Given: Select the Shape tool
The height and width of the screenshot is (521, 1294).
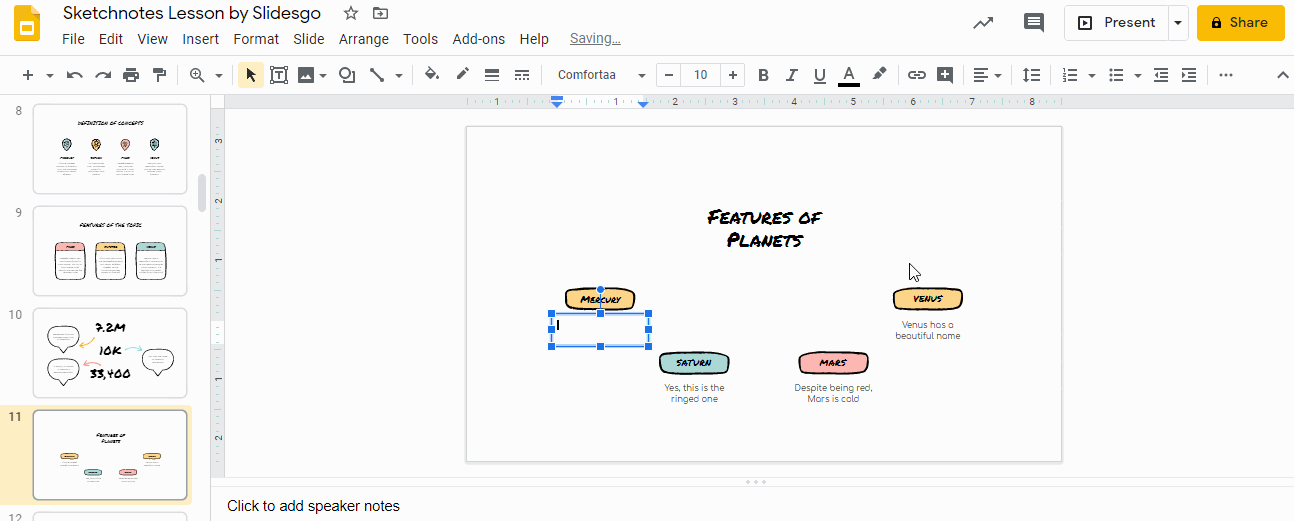Looking at the screenshot, I should click(347, 75).
